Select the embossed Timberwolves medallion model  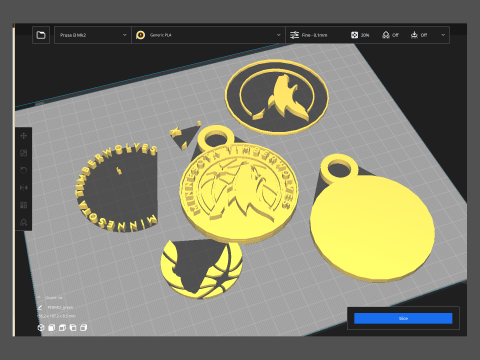pos(238,190)
